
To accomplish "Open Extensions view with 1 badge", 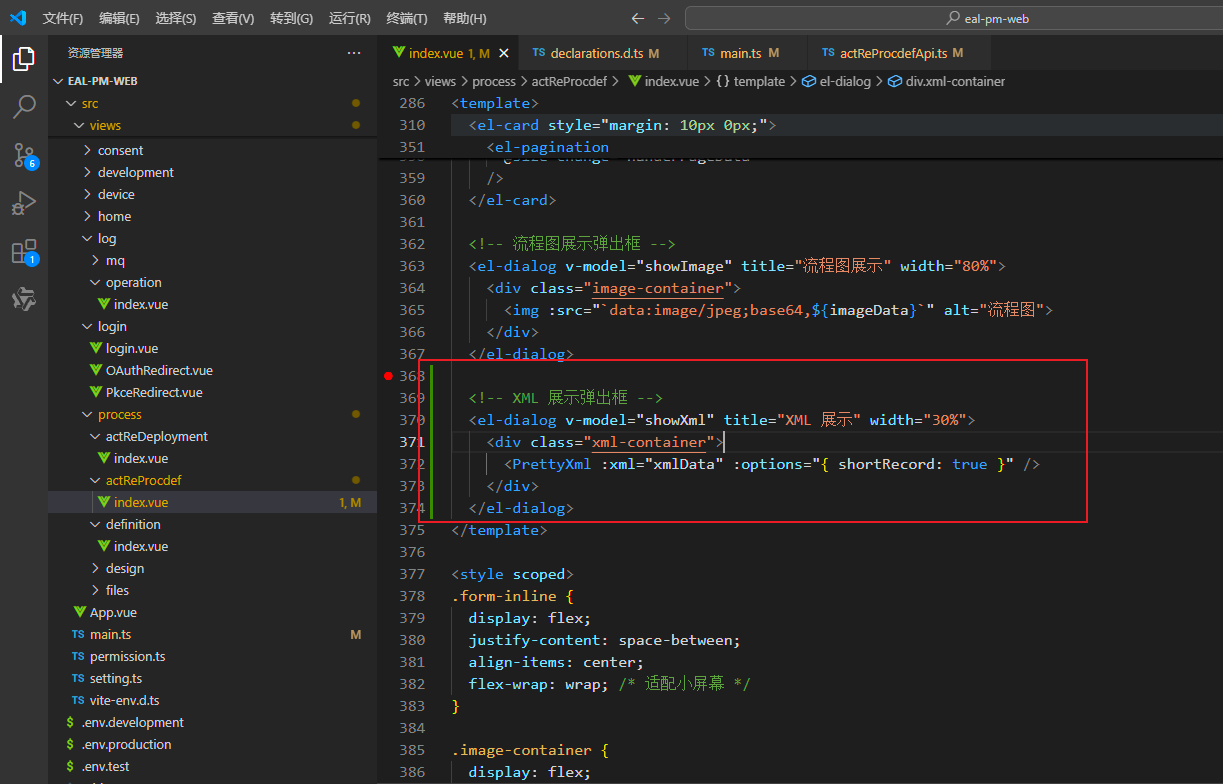I will pos(24,251).
